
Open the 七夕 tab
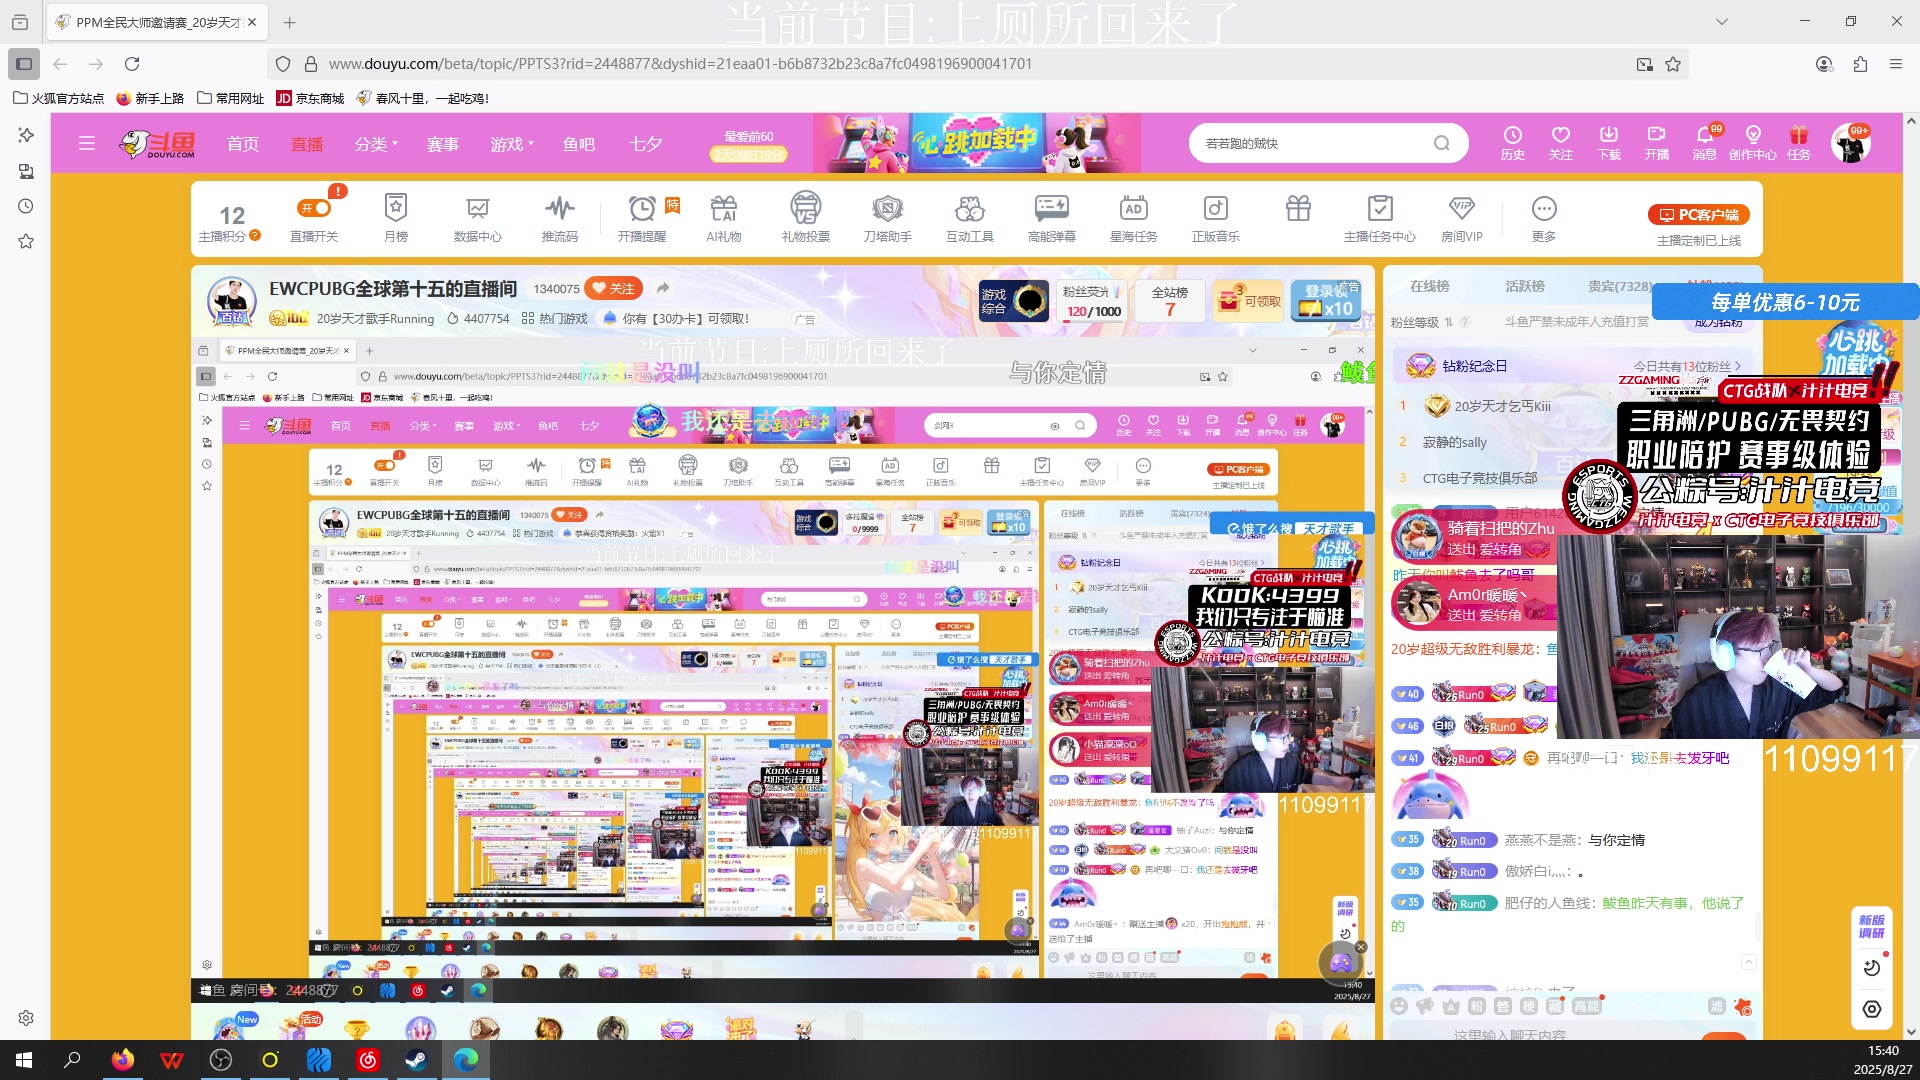[645, 144]
